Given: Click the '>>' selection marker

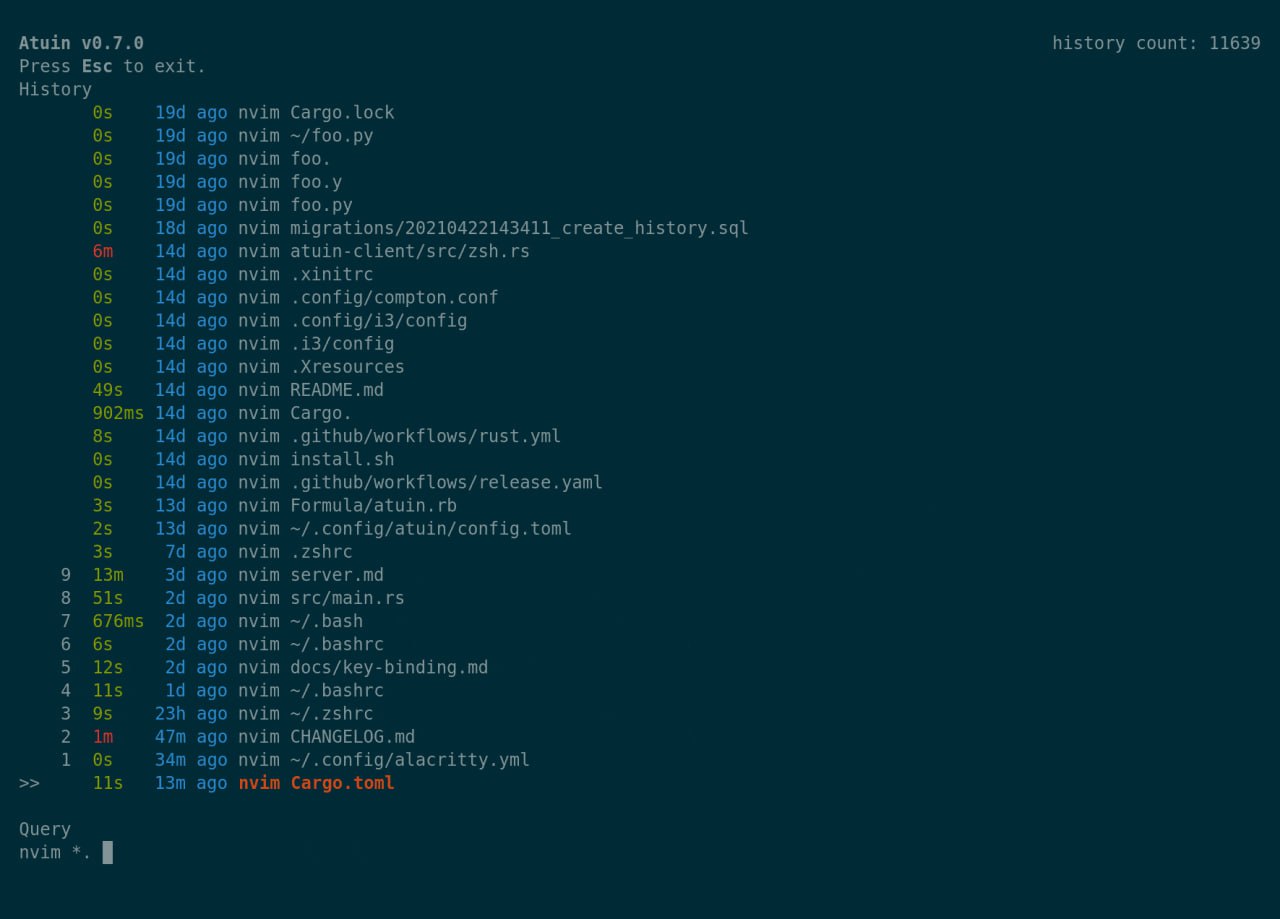Looking at the screenshot, I should [x=29, y=783].
